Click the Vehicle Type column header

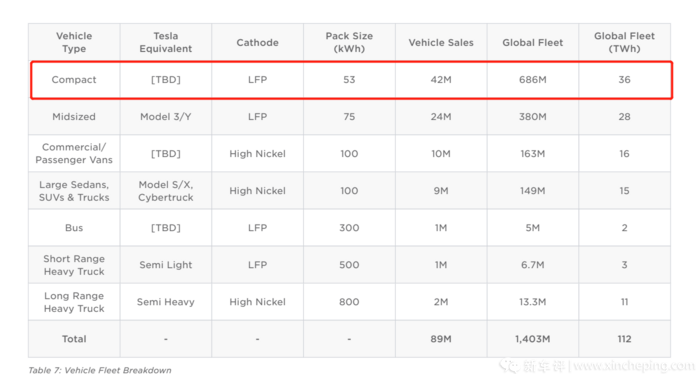coord(74,42)
